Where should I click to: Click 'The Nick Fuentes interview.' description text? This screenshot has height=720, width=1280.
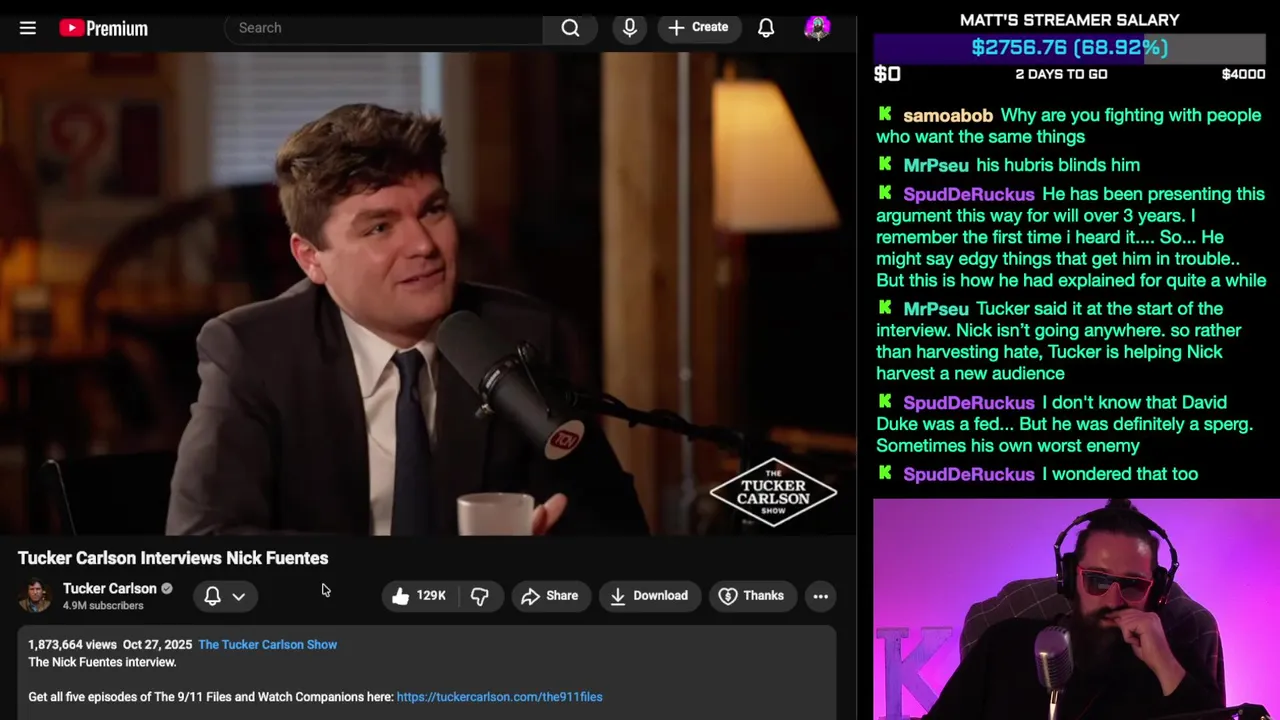pos(102,662)
